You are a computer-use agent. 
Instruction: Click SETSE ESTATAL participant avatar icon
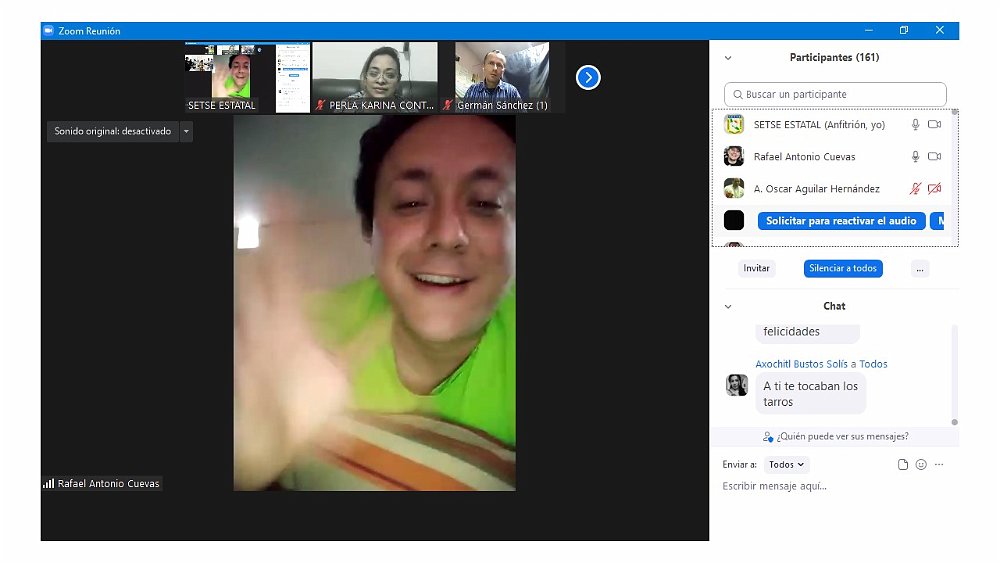[734, 125]
